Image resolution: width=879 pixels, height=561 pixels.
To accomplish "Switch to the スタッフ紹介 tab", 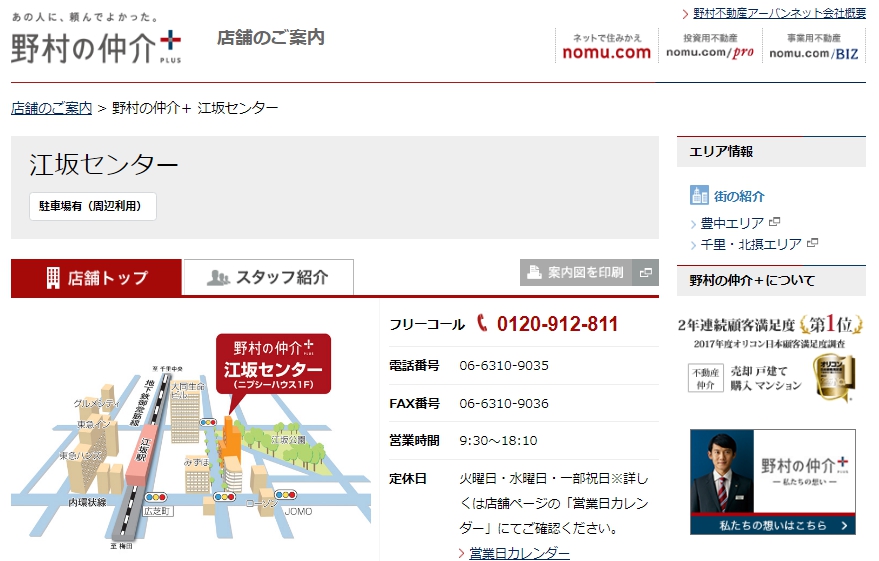I will pyautogui.click(x=269, y=277).
